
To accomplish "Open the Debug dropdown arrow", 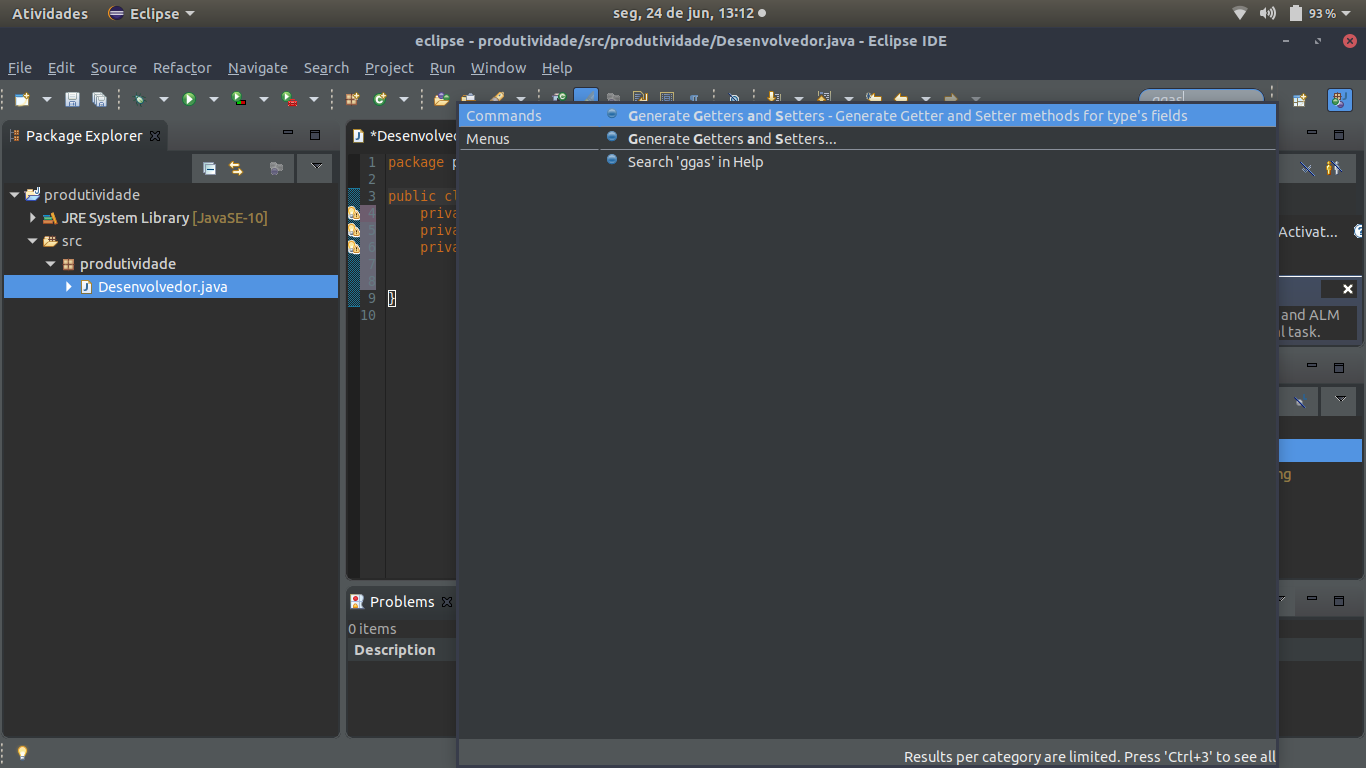I will tap(164, 99).
